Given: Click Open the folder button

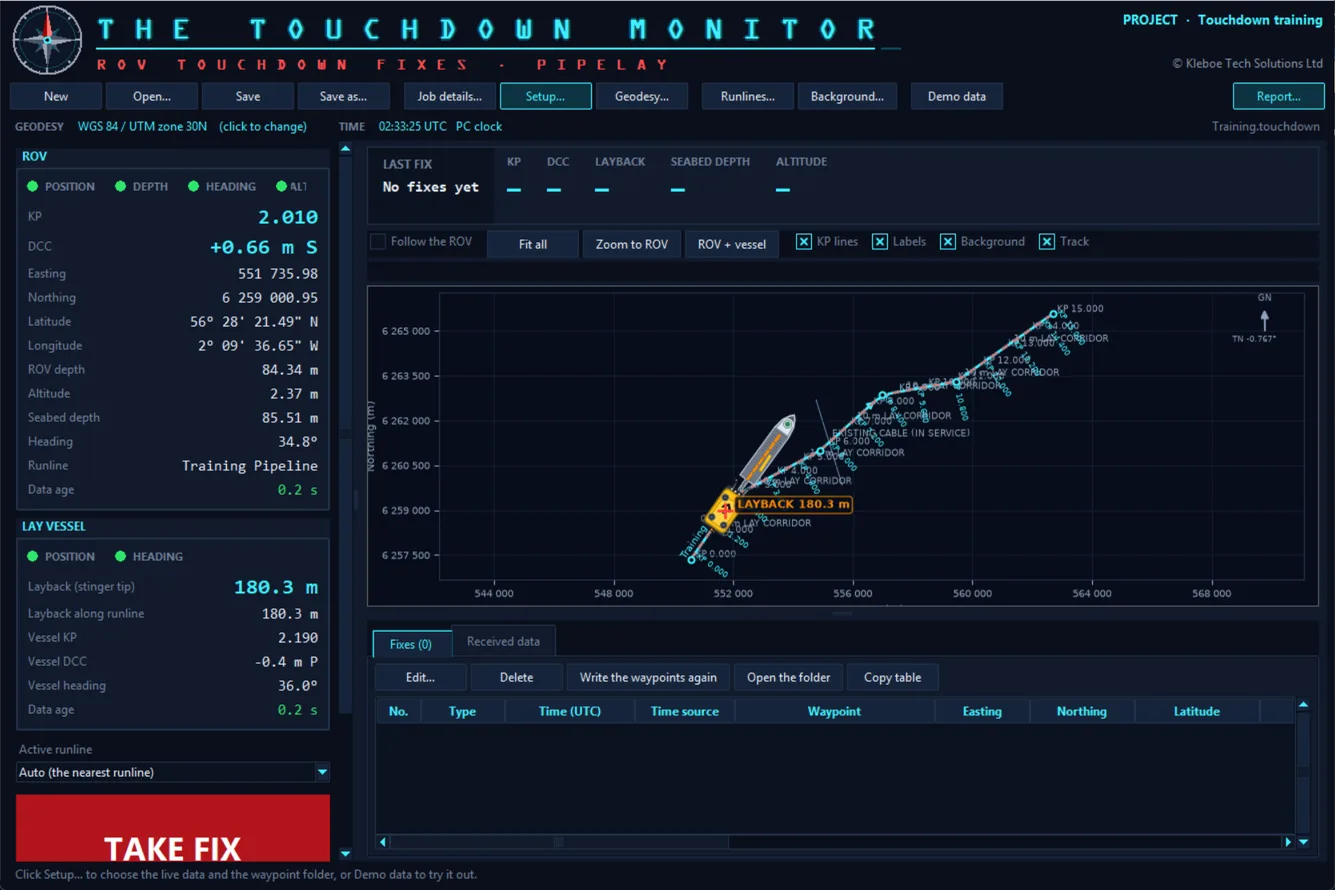Looking at the screenshot, I should [789, 677].
